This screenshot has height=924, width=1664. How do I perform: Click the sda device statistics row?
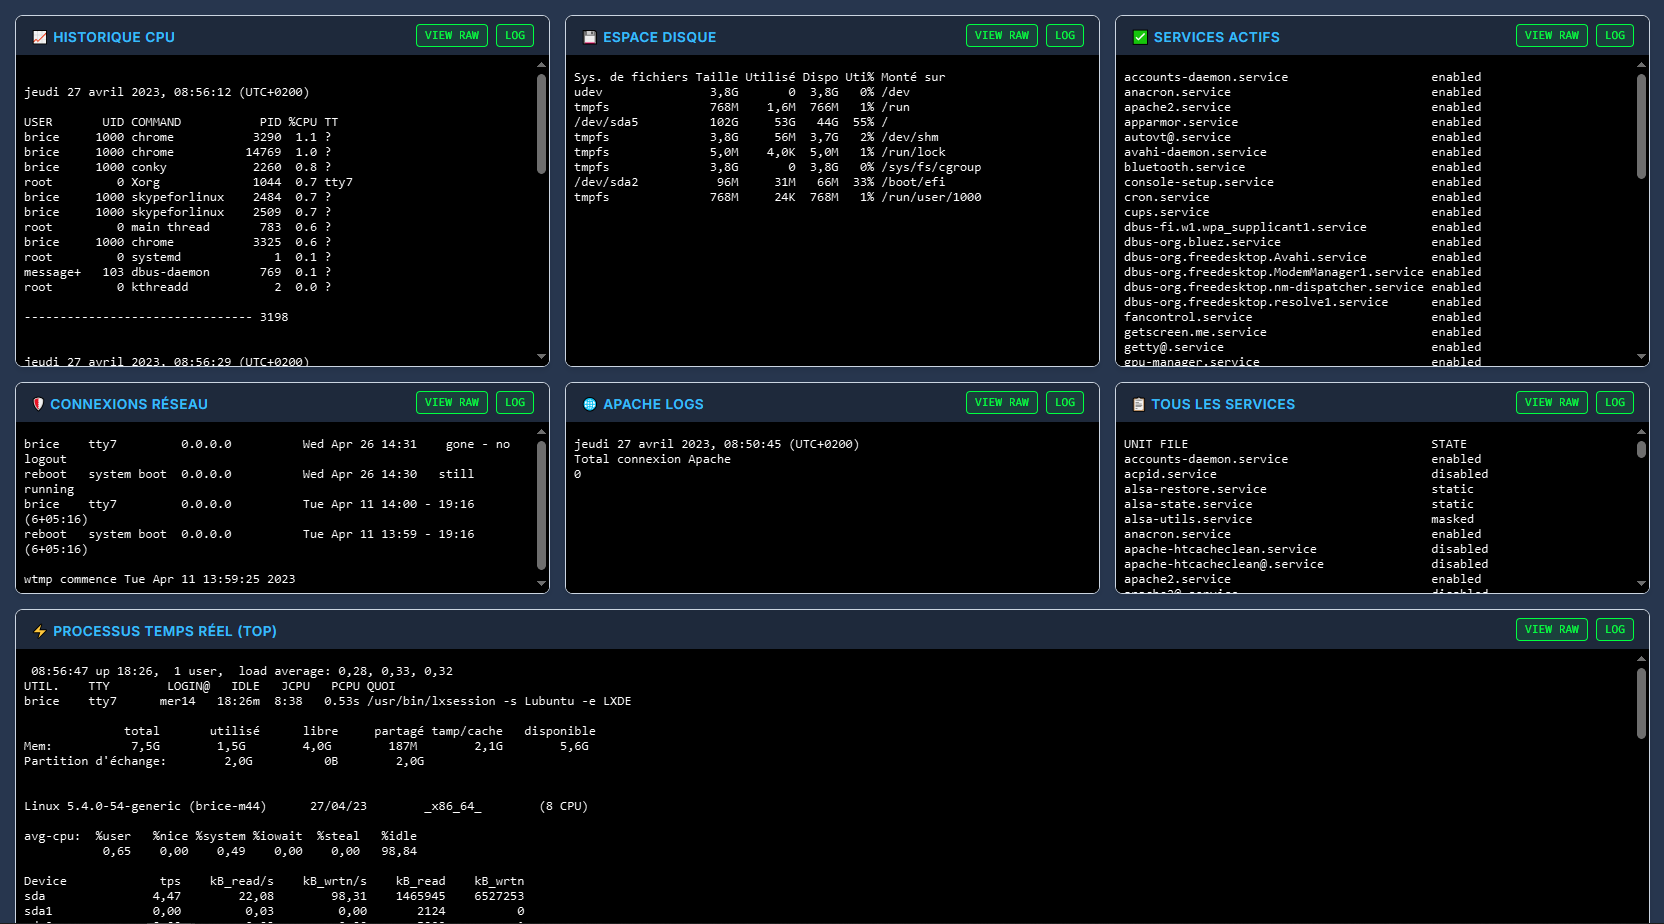(x=274, y=896)
